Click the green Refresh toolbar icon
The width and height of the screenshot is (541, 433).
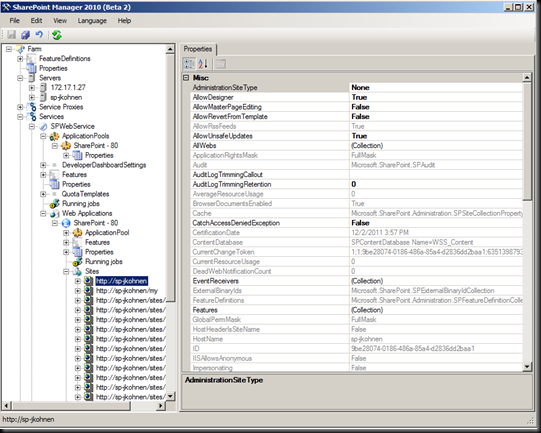(57, 35)
